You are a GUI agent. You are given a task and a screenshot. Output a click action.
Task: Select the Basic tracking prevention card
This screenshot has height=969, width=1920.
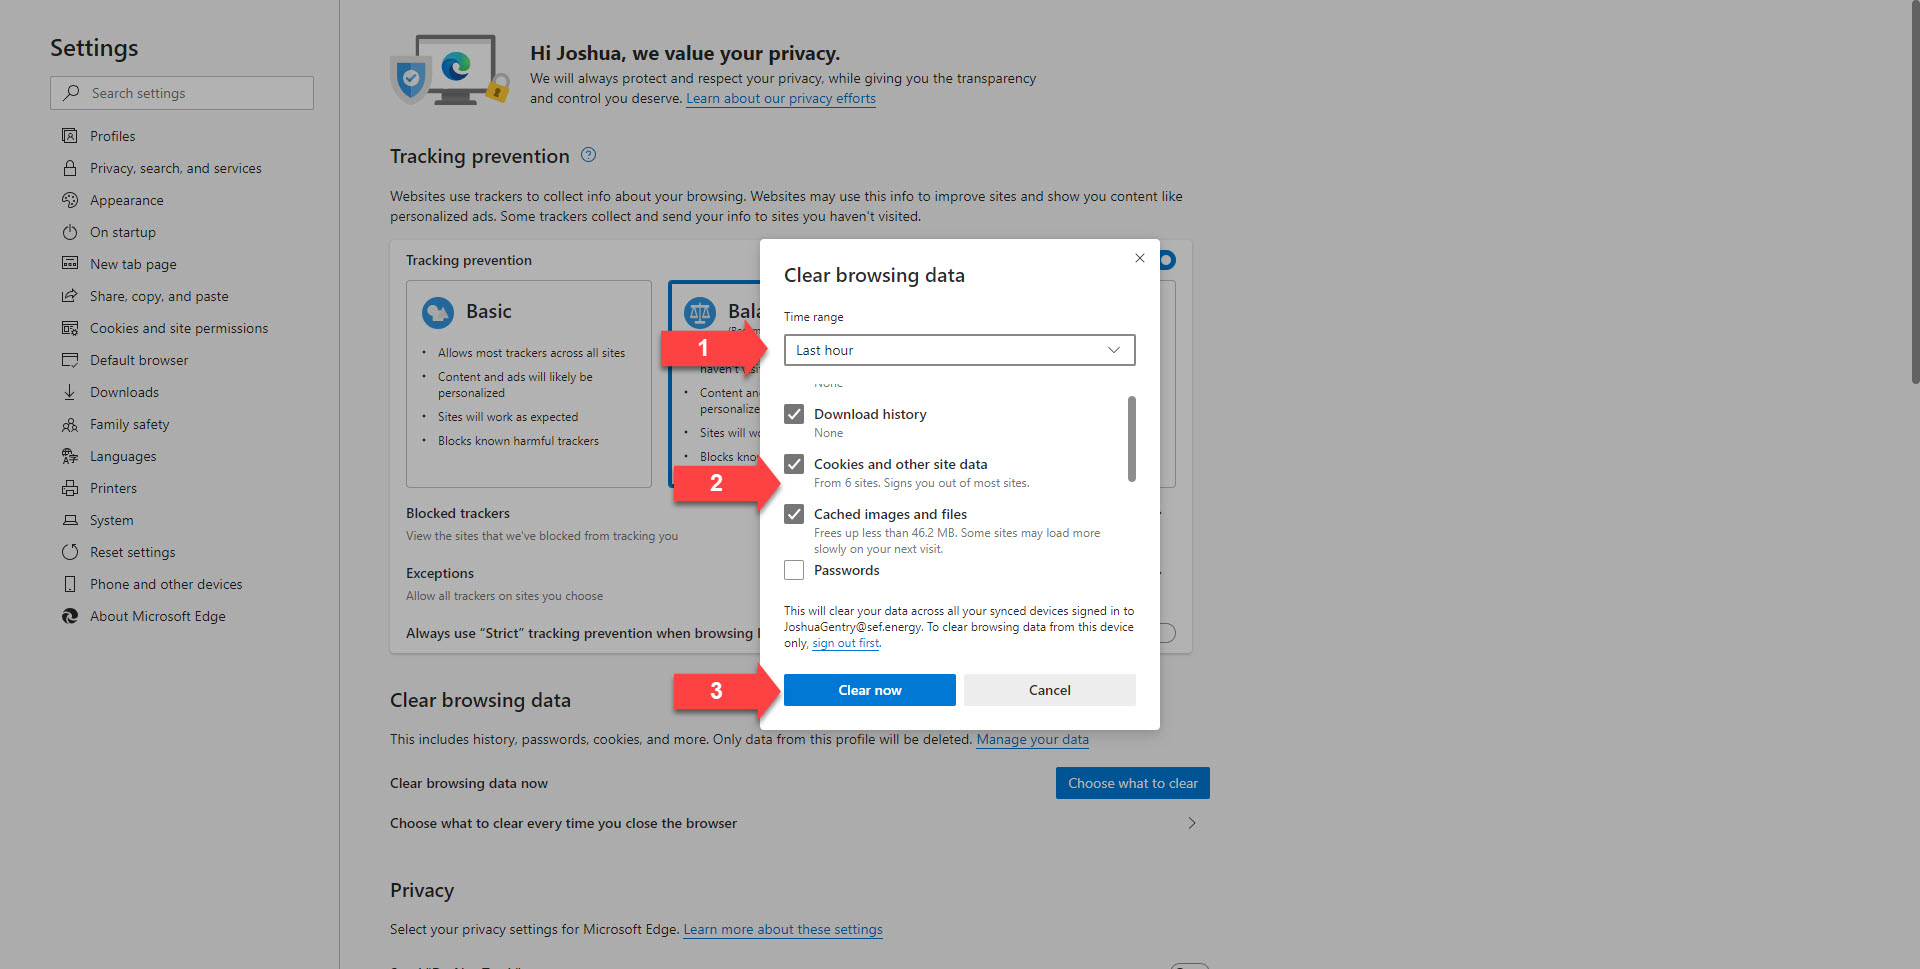[529, 384]
